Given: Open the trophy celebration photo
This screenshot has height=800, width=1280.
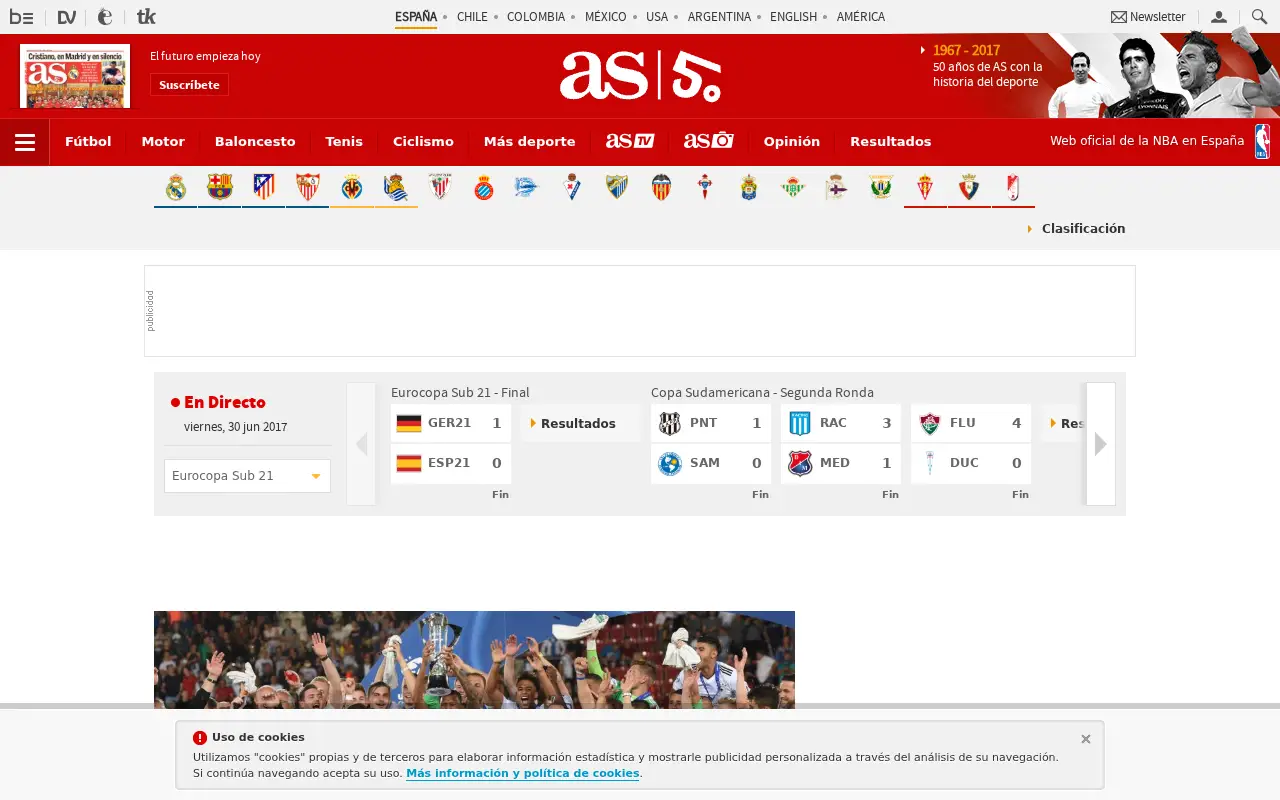Looking at the screenshot, I should (x=474, y=660).
